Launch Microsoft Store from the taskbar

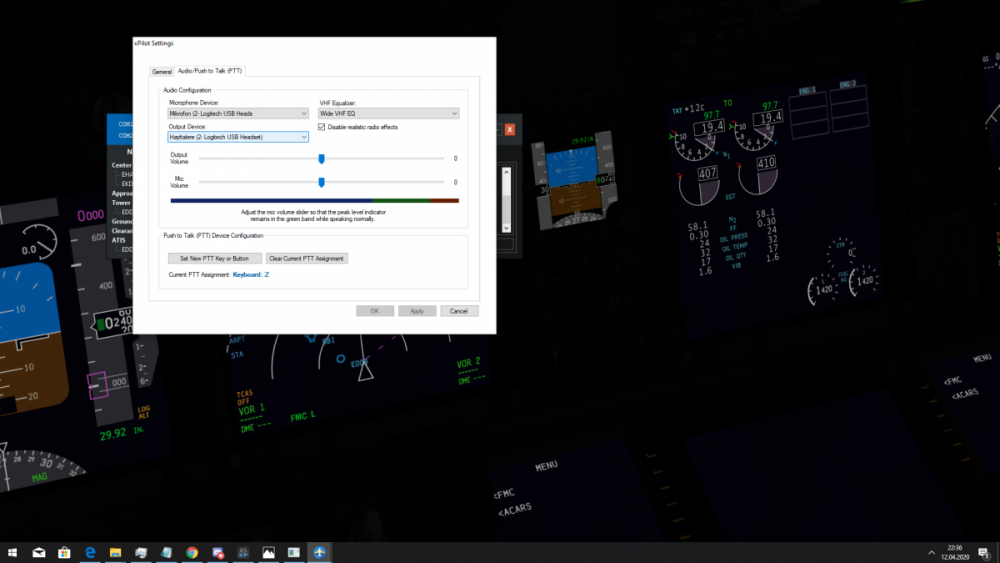coord(64,552)
